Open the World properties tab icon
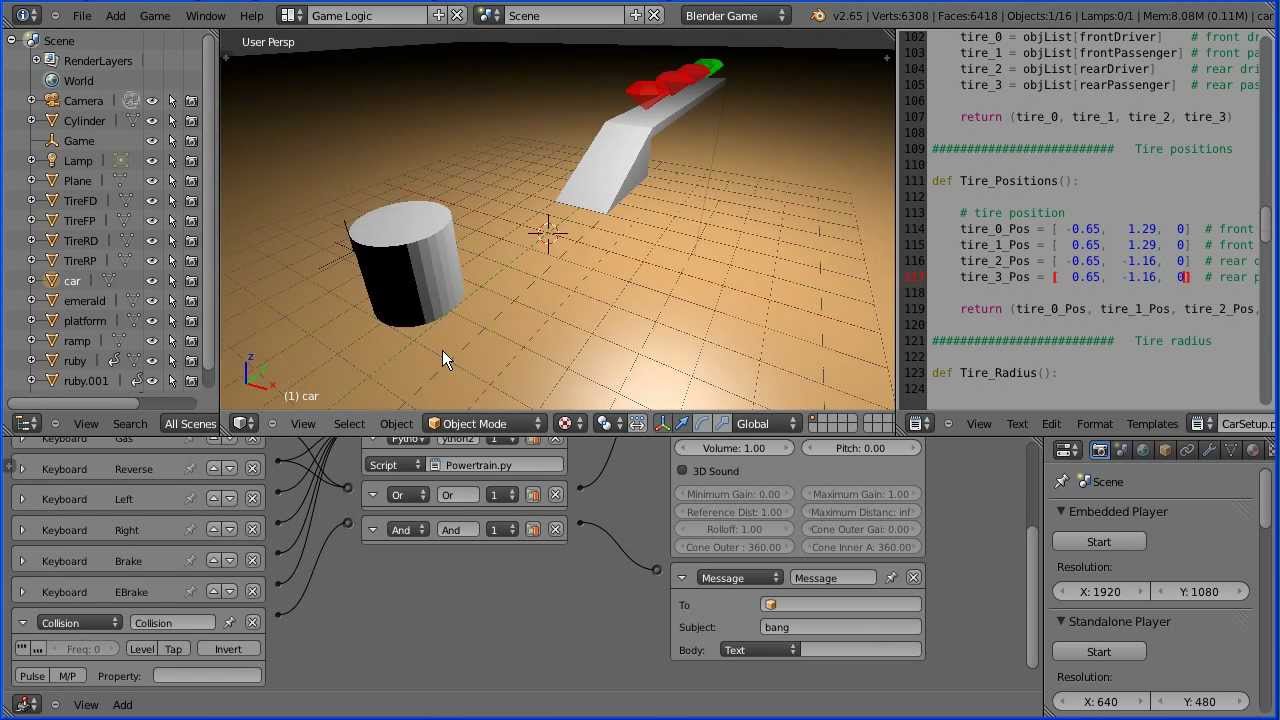 pyautogui.click(x=1143, y=450)
